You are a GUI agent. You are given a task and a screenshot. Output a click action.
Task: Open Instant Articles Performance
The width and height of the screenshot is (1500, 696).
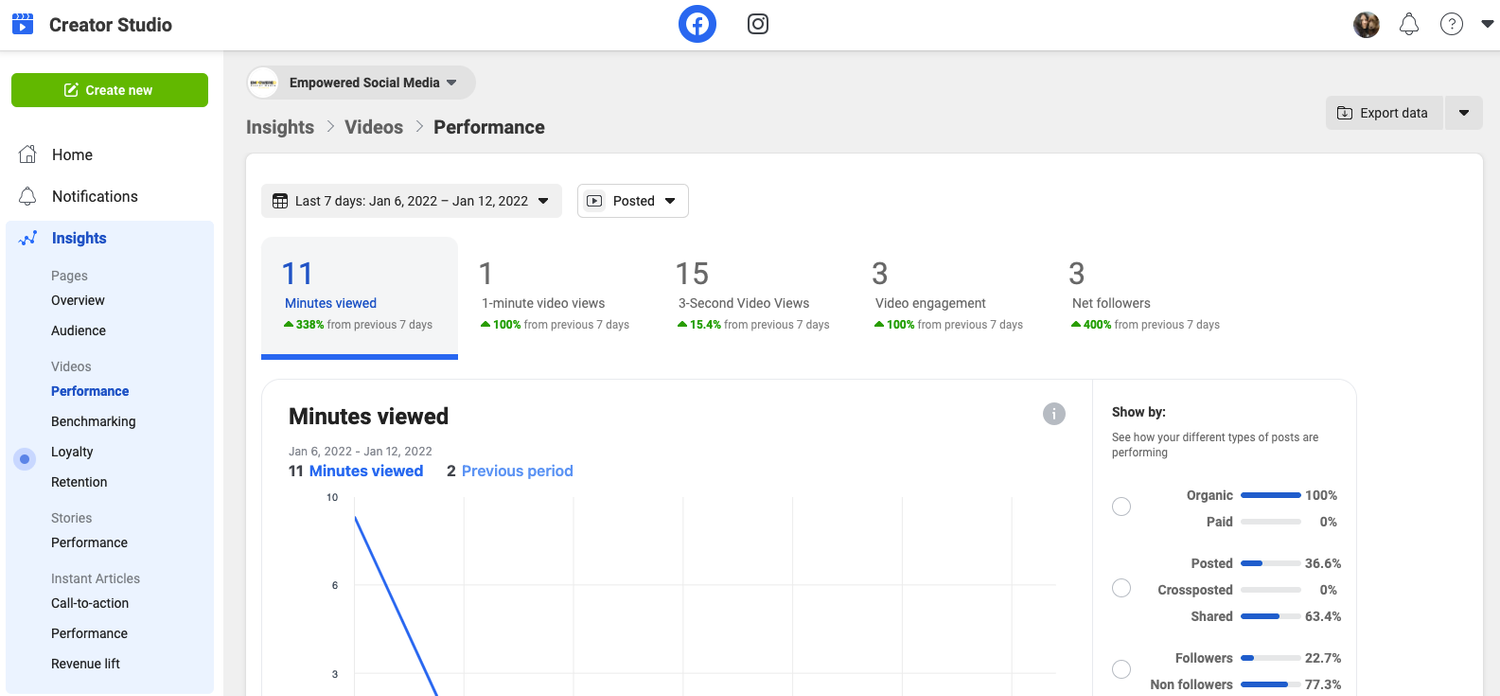(x=89, y=634)
